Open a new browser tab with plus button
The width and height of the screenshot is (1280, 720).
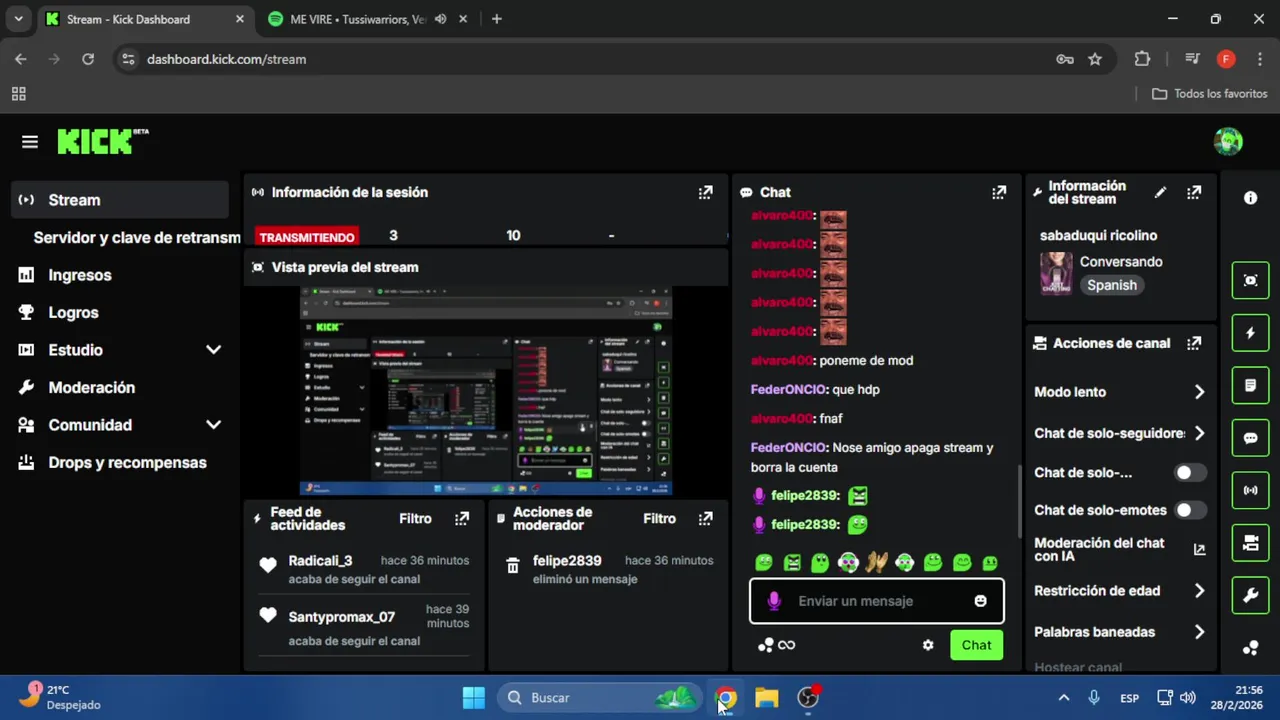(497, 19)
